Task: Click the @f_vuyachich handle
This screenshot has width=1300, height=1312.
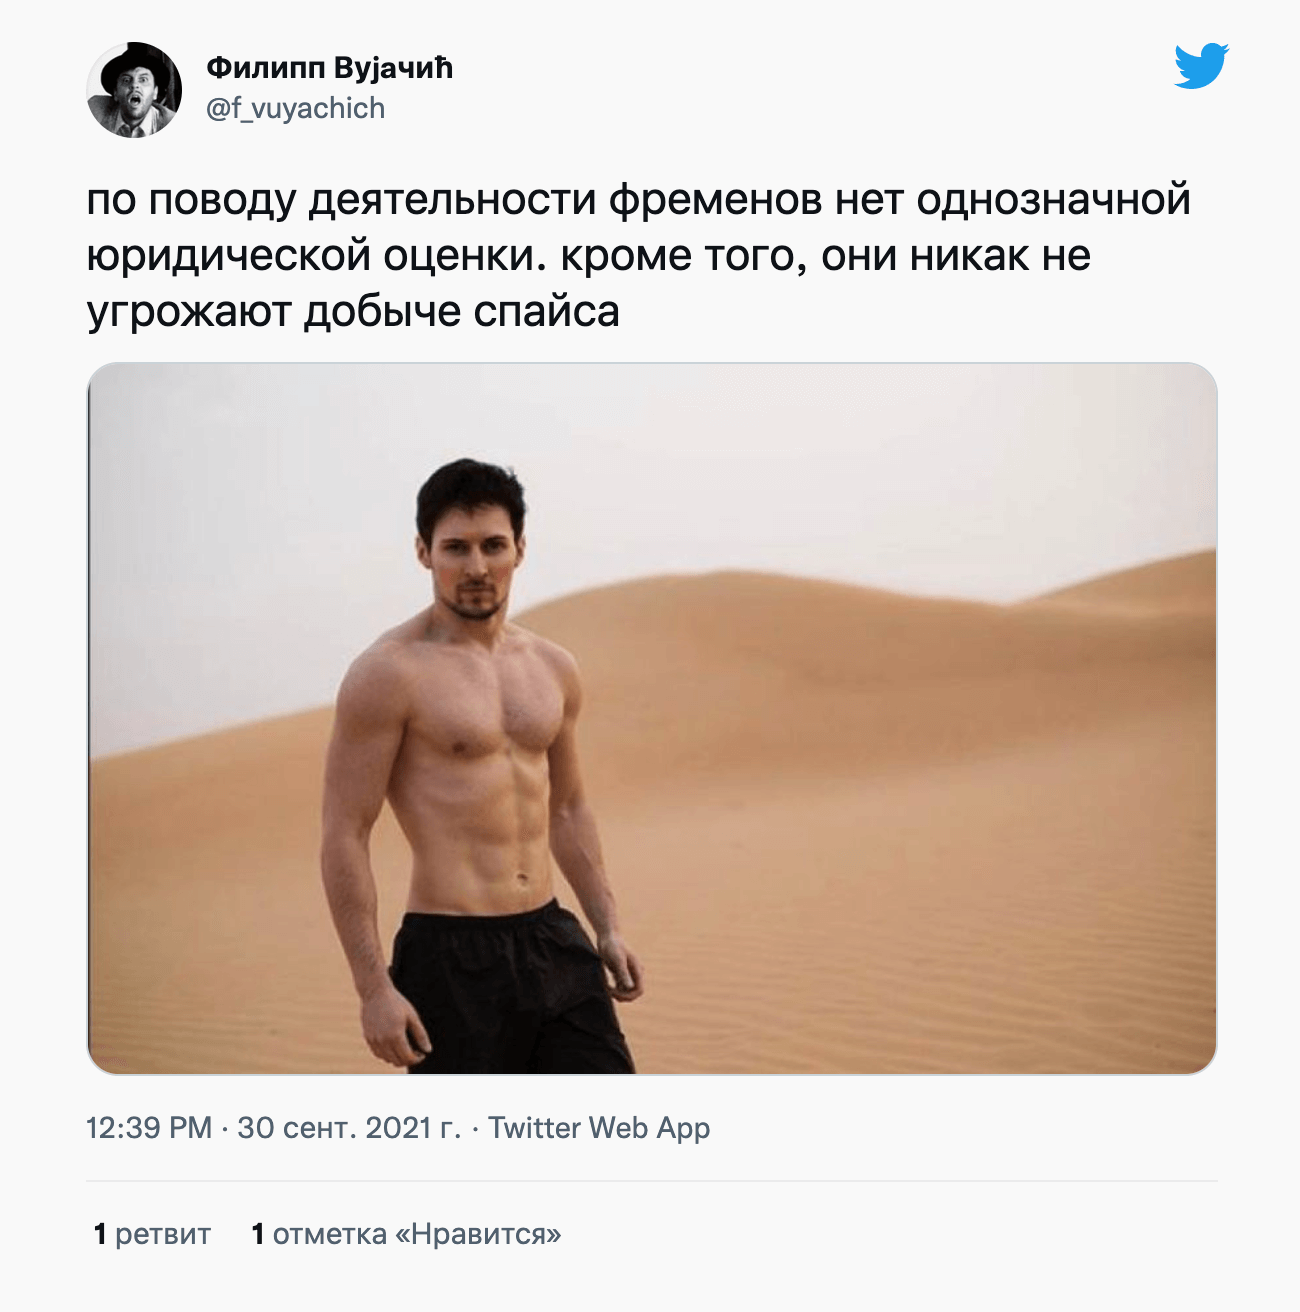Action: click(x=295, y=108)
